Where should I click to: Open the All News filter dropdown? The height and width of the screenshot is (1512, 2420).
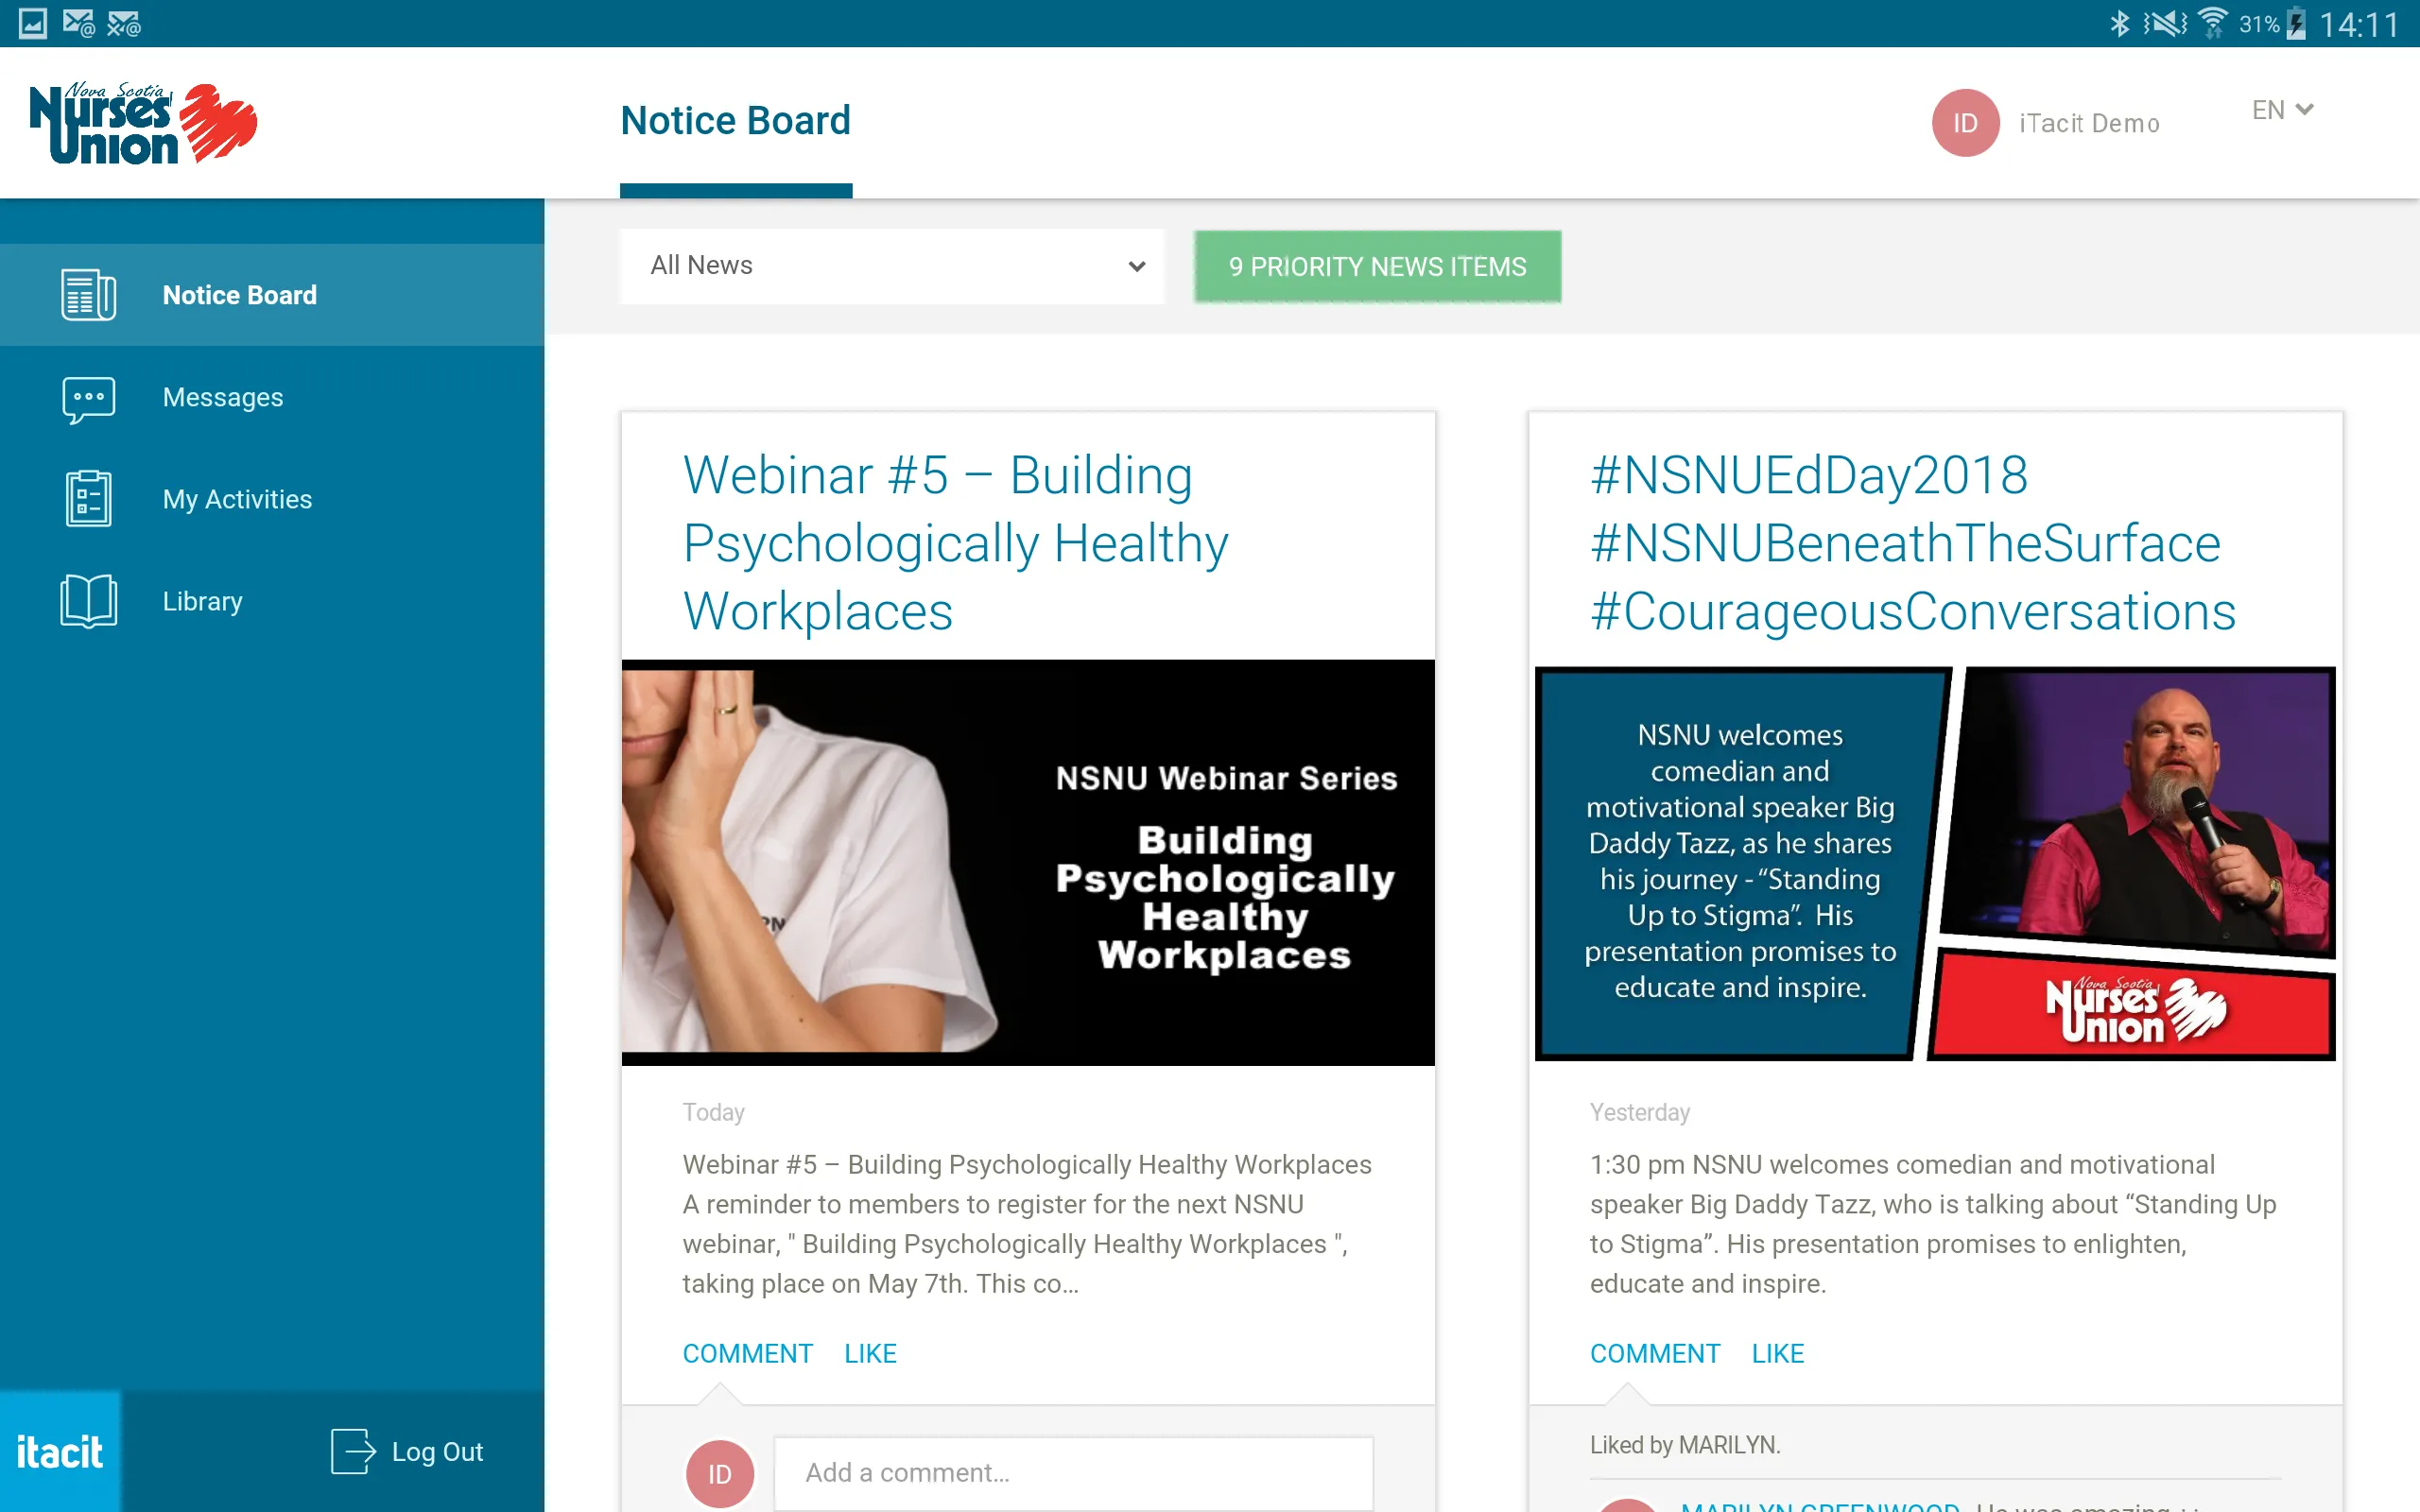pos(892,266)
